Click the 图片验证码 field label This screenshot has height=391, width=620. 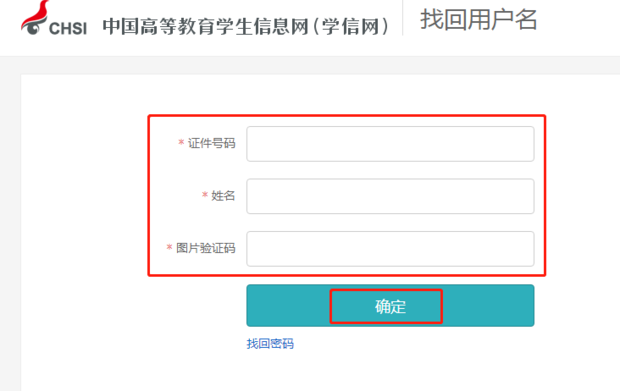pyautogui.click(x=206, y=248)
